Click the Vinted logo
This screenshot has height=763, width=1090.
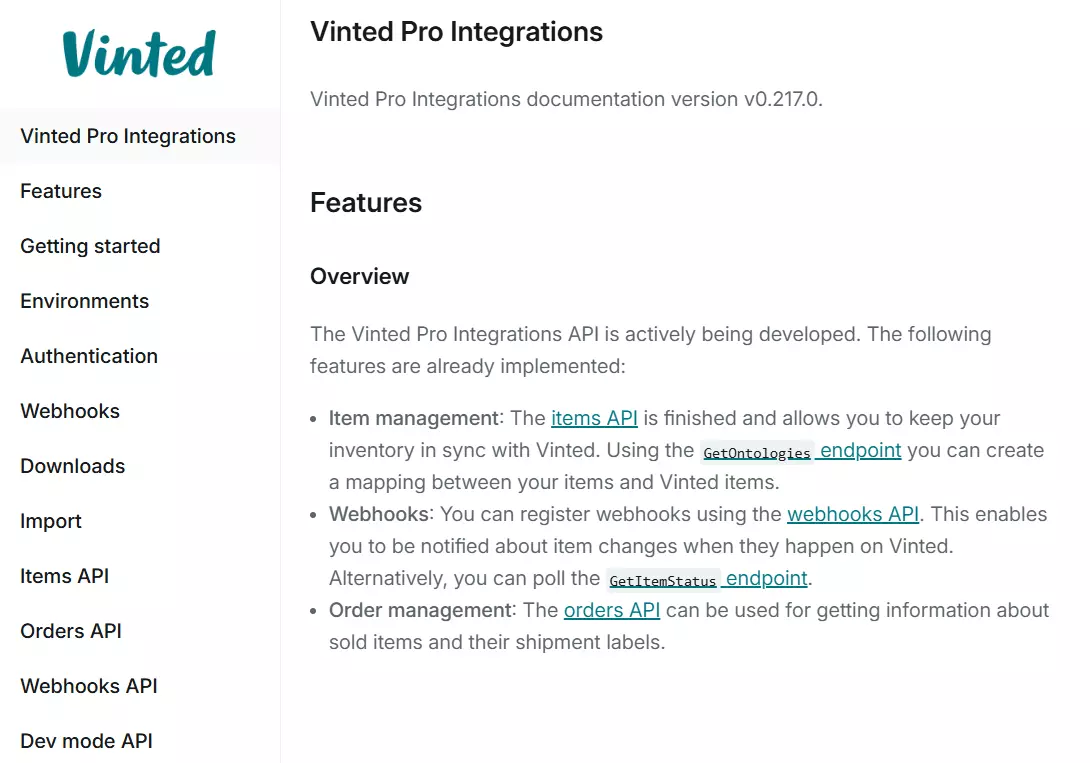pyautogui.click(x=138, y=55)
